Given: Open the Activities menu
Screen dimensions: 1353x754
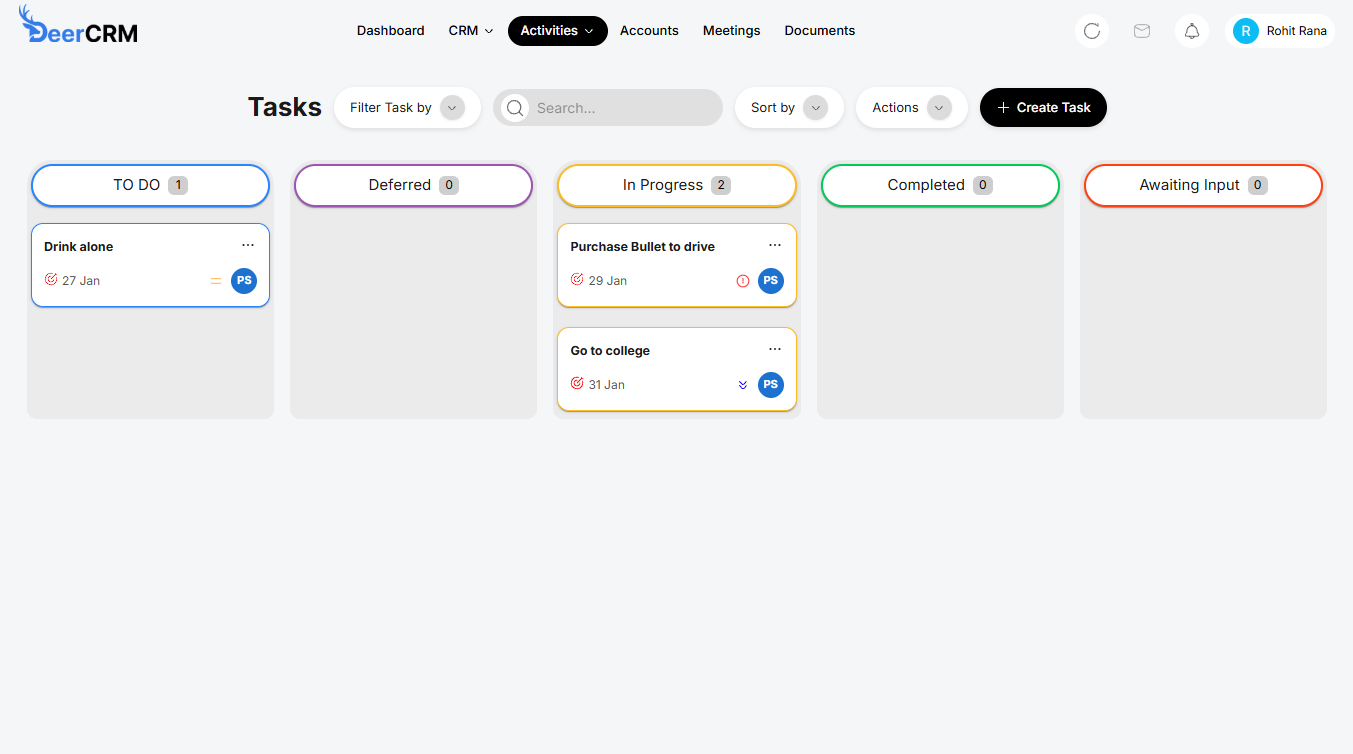Looking at the screenshot, I should click(557, 31).
